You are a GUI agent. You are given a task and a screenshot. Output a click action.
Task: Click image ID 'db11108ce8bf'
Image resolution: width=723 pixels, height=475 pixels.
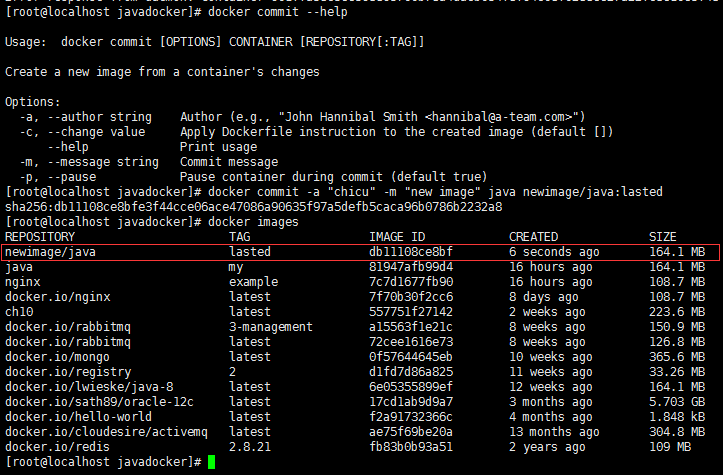(x=411, y=252)
